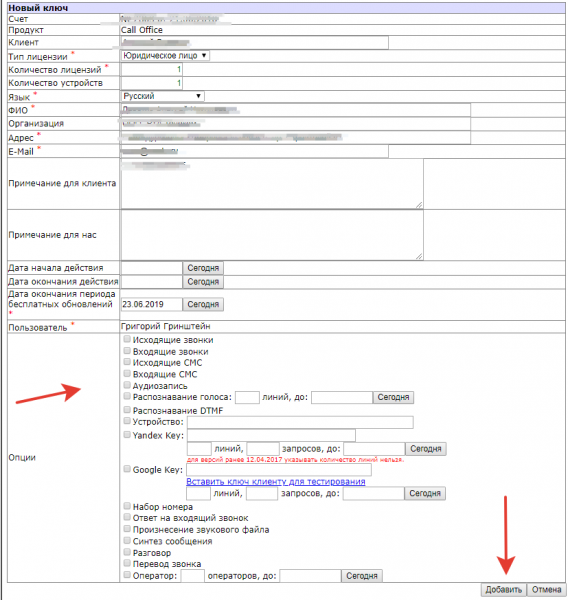The height and width of the screenshot is (600, 568).
Task: Click the Дата начала действия date field
Action: (x=152, y=268)
